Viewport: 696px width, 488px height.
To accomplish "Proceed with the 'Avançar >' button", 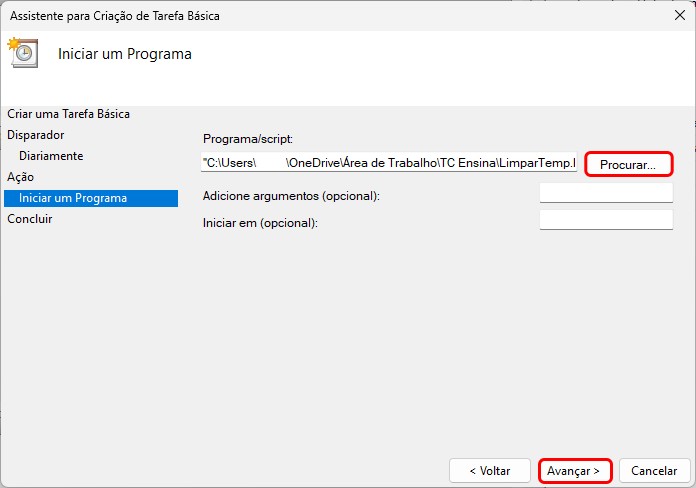I will pyautogui.click(x=575, y=470).
